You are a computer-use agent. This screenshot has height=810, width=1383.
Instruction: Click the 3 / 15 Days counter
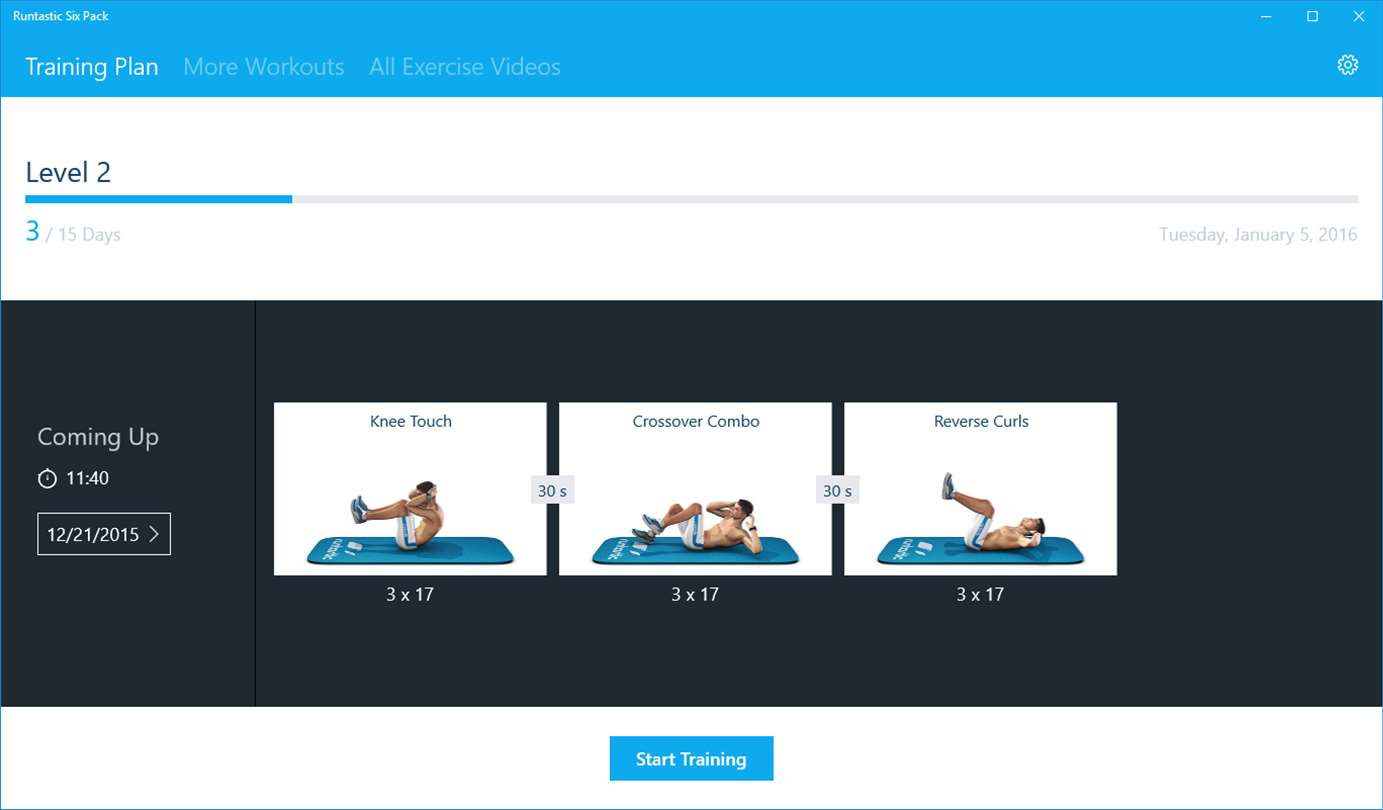point(73,234)
